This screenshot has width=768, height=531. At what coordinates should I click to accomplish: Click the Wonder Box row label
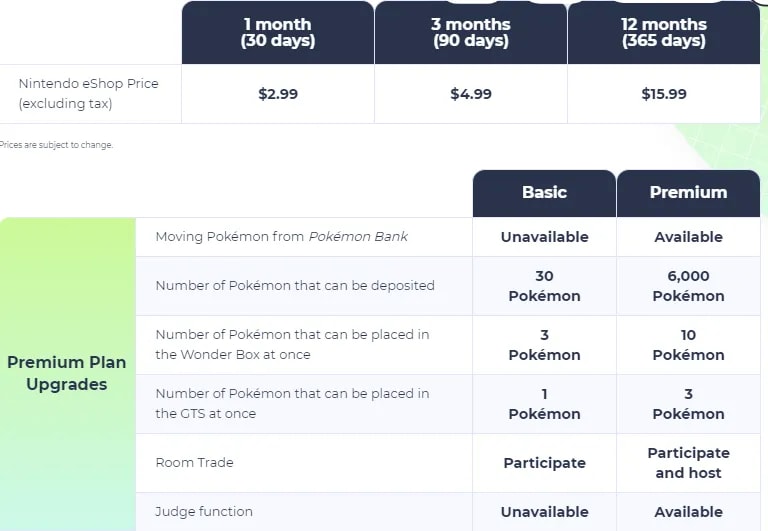(292, 344)
